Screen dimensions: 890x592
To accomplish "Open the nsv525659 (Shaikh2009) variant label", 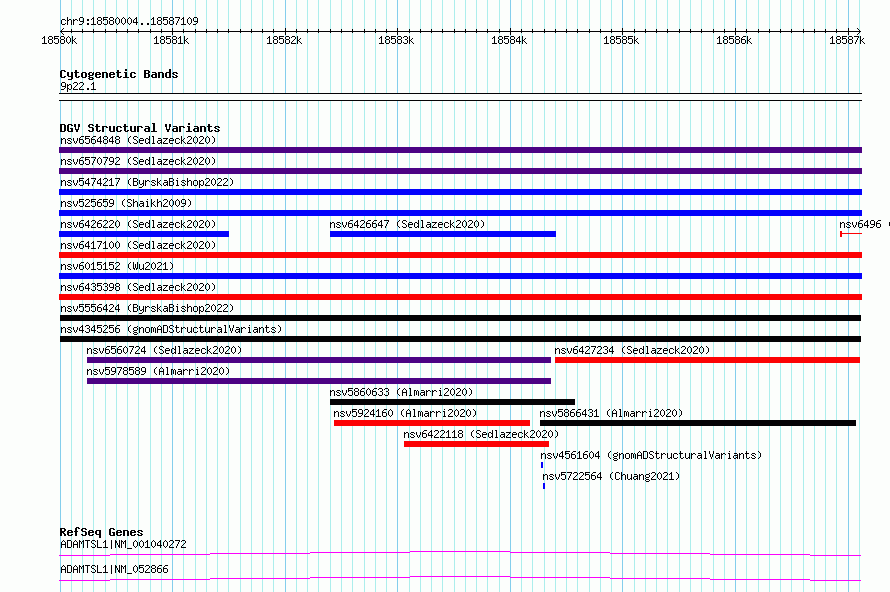I will [126, 203].
